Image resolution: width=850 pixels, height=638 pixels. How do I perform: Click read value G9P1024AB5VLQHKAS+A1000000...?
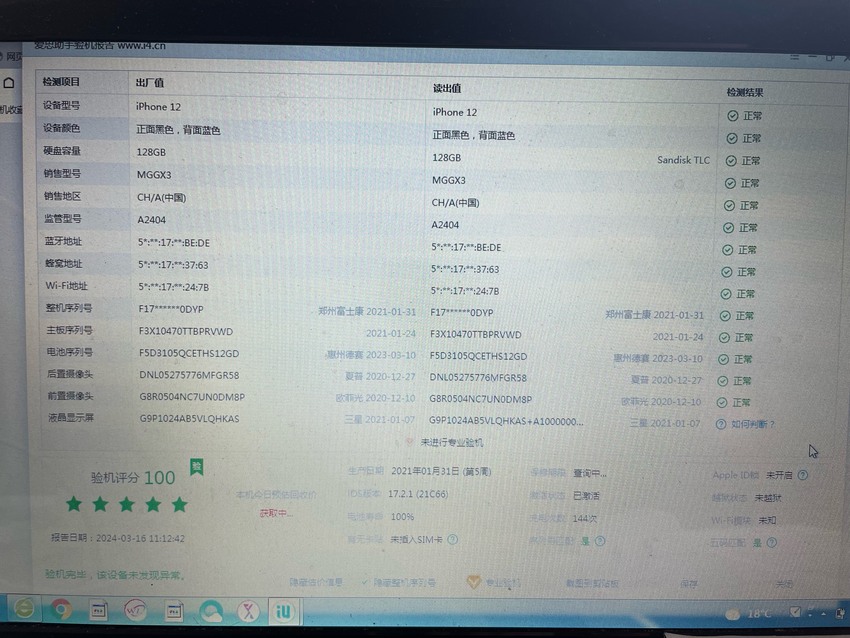(506, 421)
